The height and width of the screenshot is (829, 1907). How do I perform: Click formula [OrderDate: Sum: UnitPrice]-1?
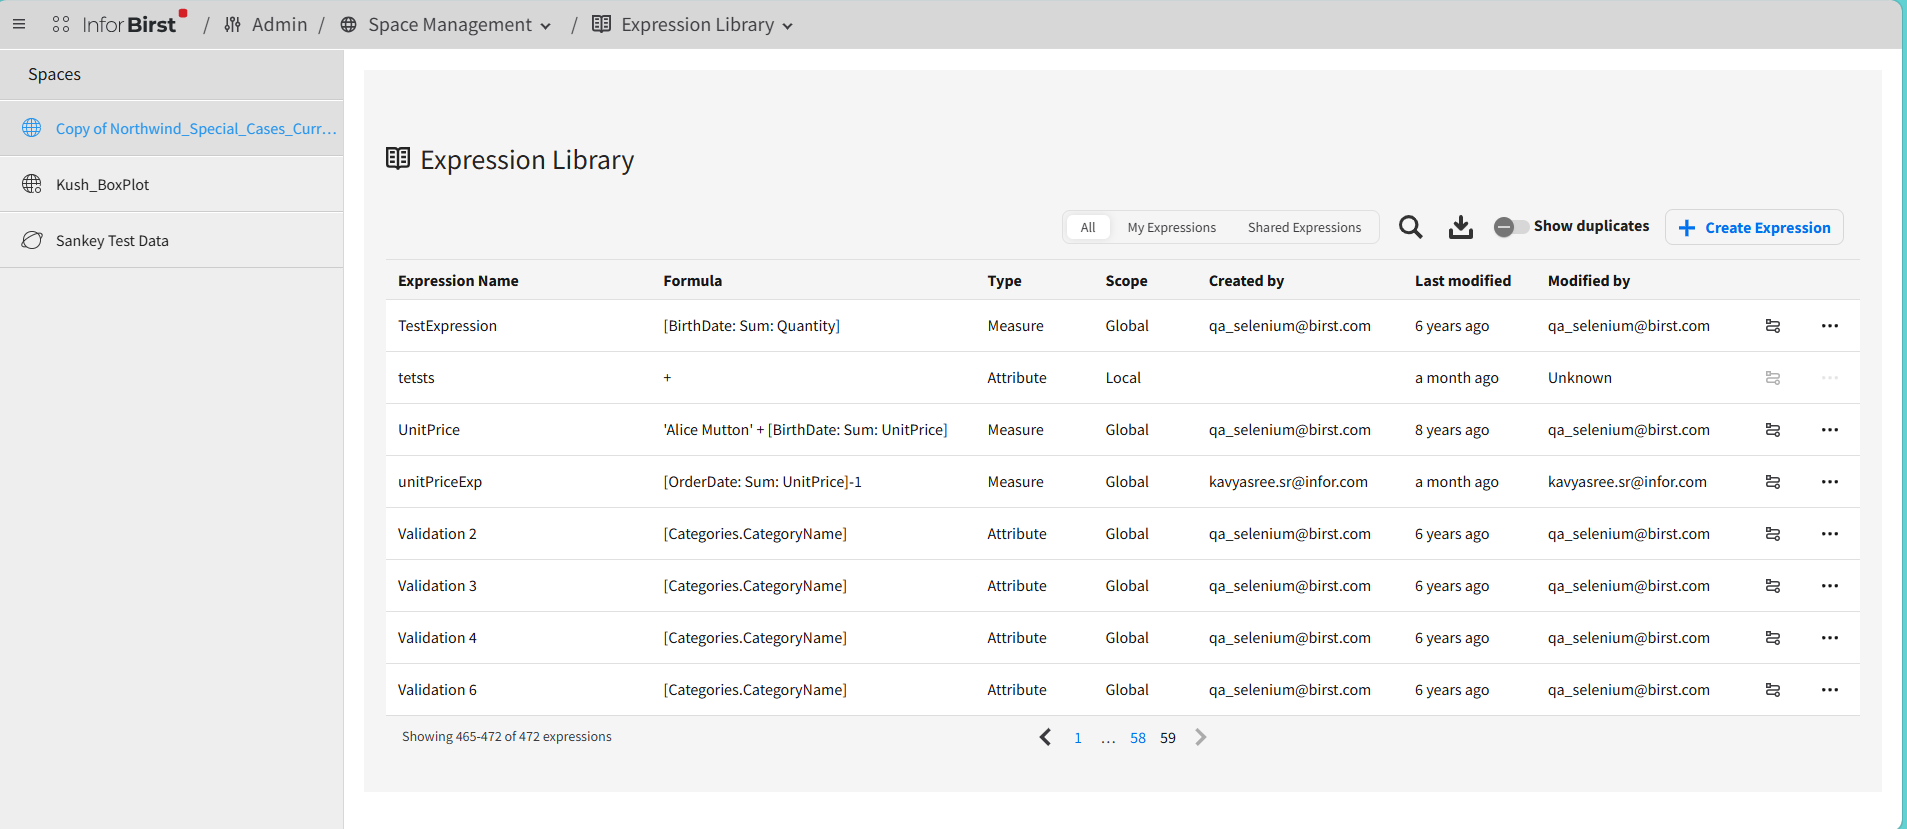point(762,482)
